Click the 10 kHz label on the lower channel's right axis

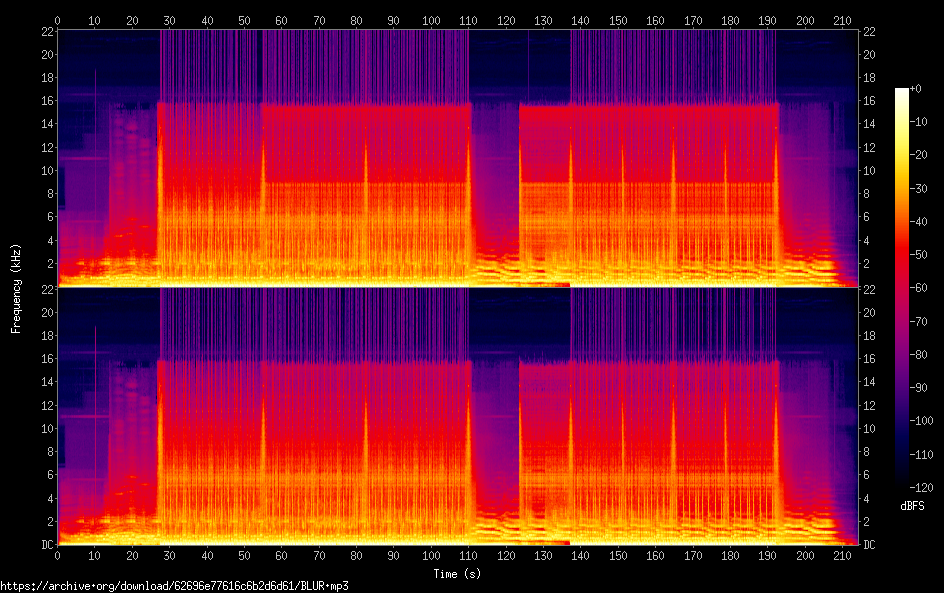[x=870, y=428]
